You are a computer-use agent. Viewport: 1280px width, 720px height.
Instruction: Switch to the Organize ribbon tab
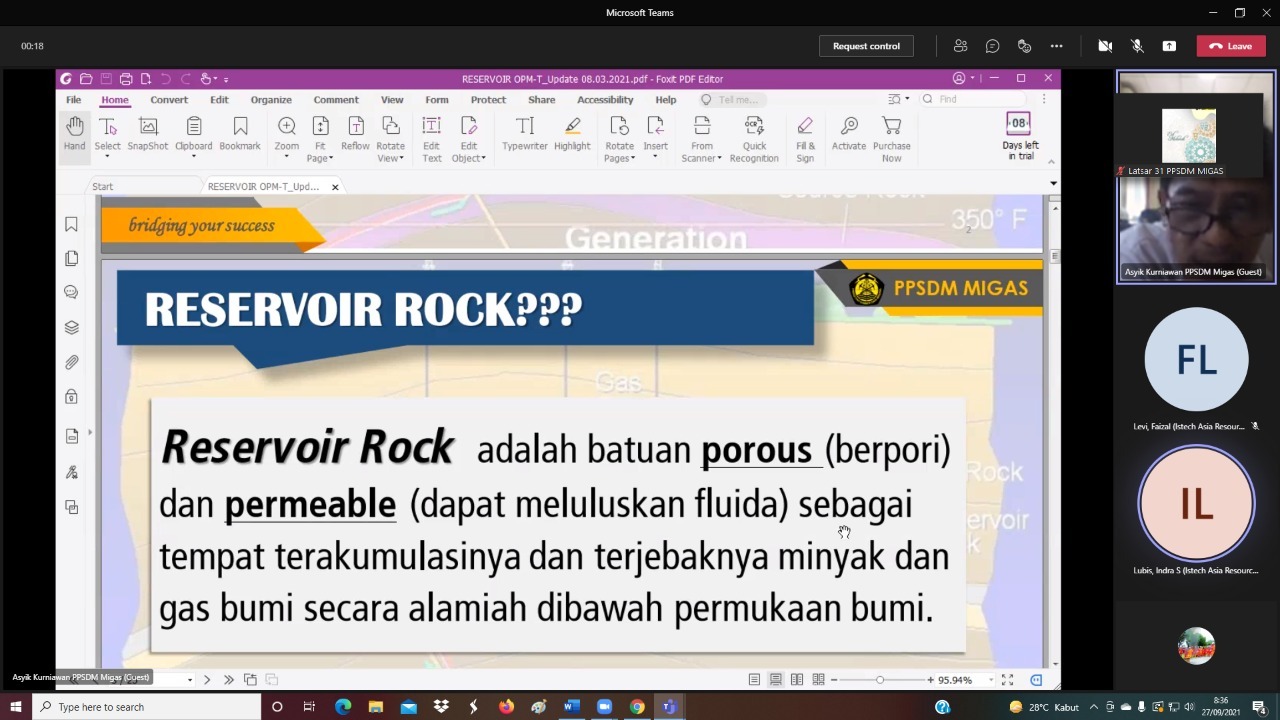(271, 100)
